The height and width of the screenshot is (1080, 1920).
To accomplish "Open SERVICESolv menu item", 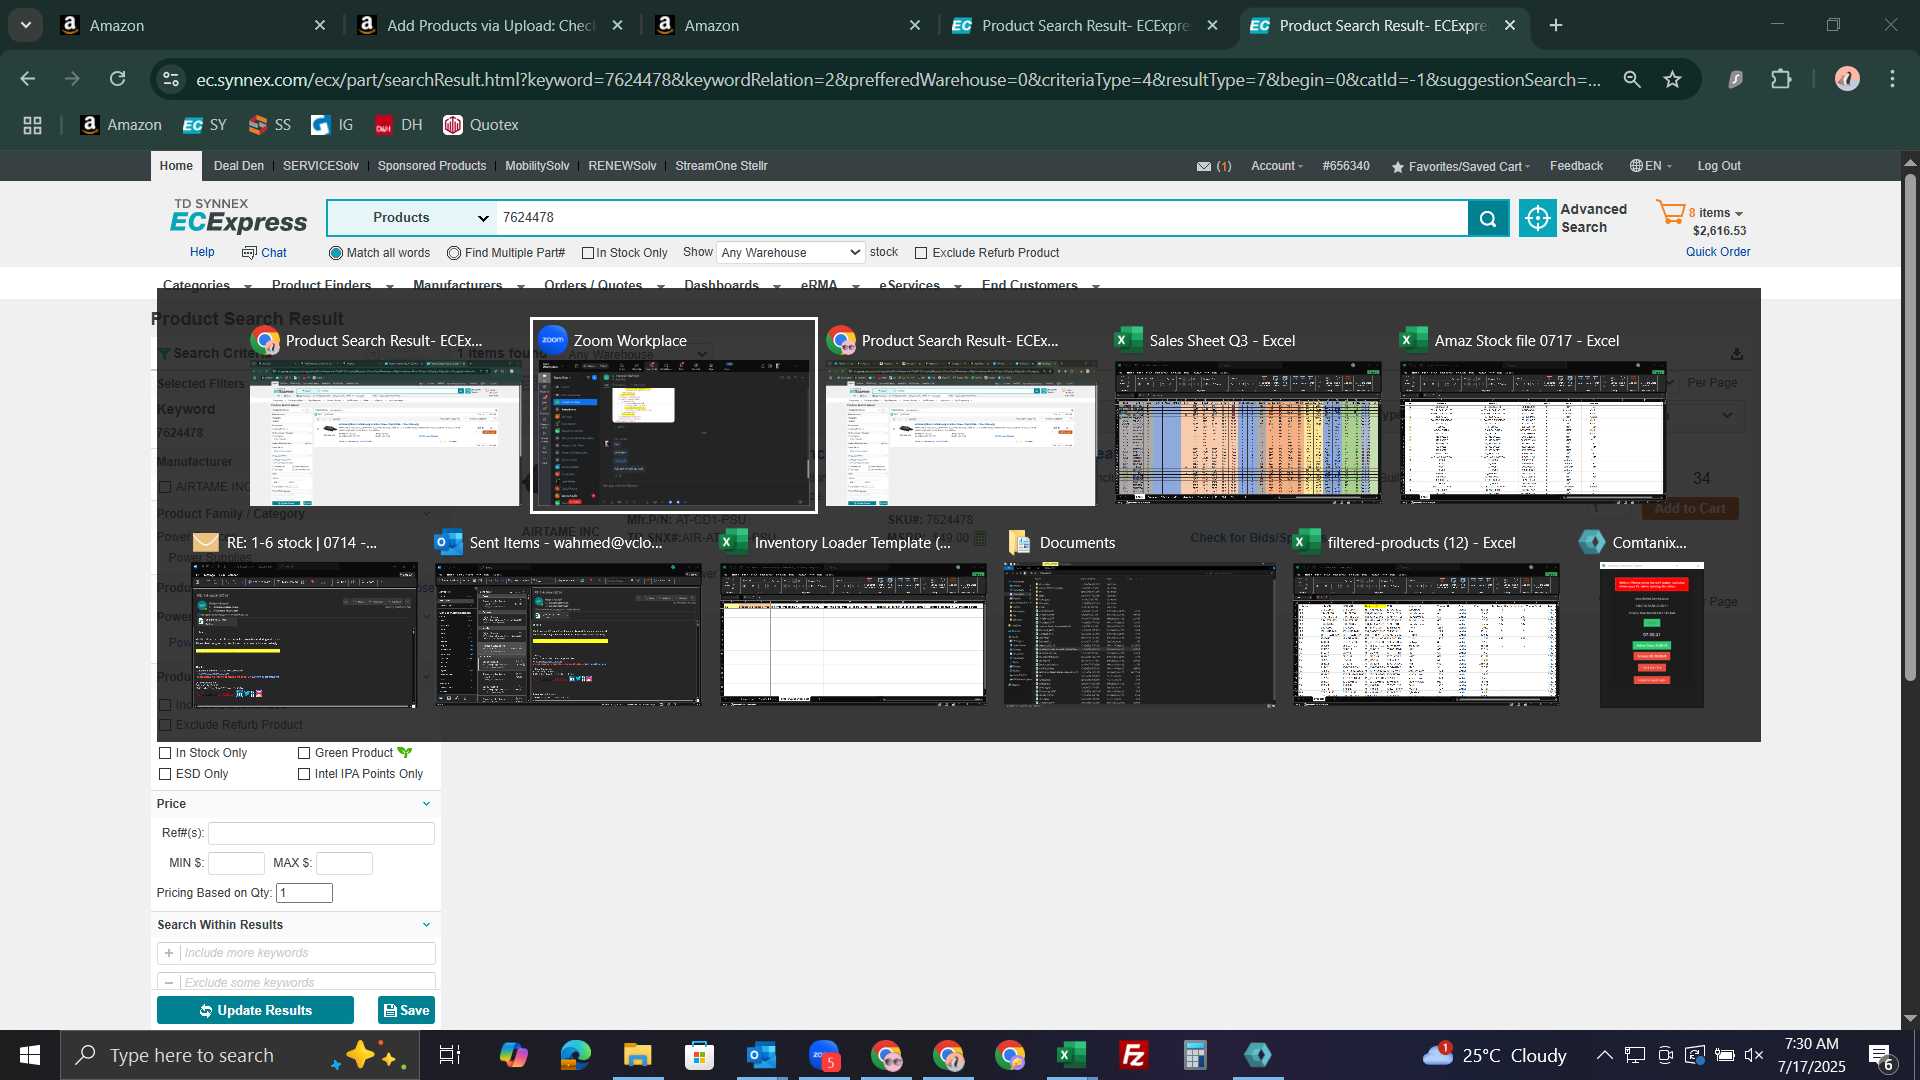I will click(x=320, y=166).
